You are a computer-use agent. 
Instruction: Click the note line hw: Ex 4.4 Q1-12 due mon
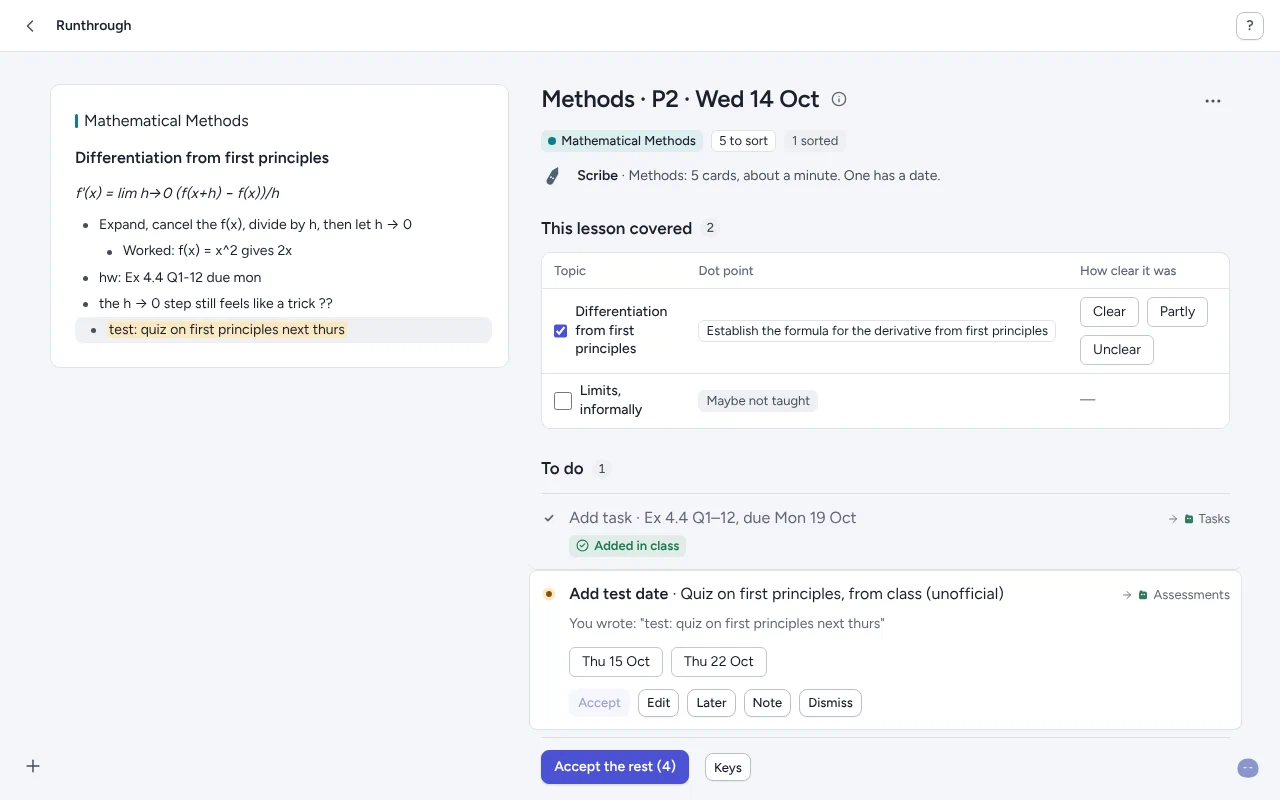point(180,277)
